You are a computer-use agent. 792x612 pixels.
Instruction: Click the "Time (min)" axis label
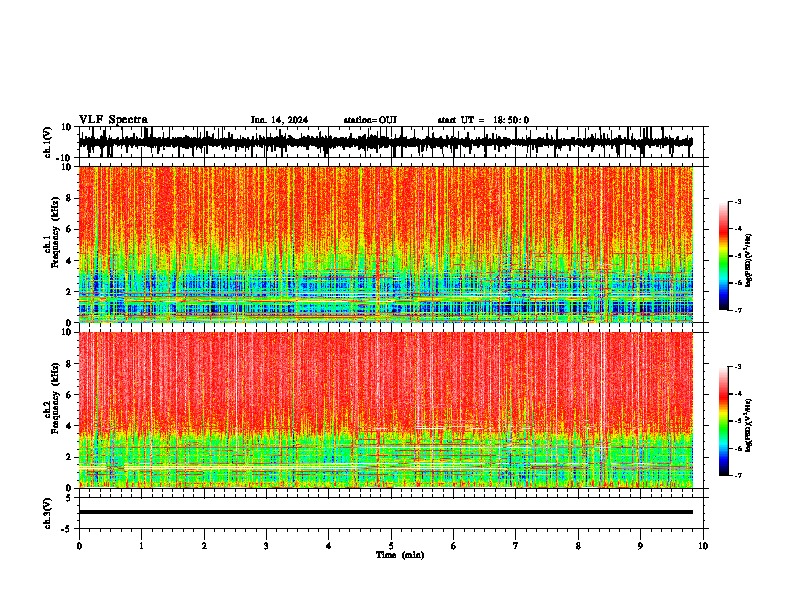pos(400,555)
